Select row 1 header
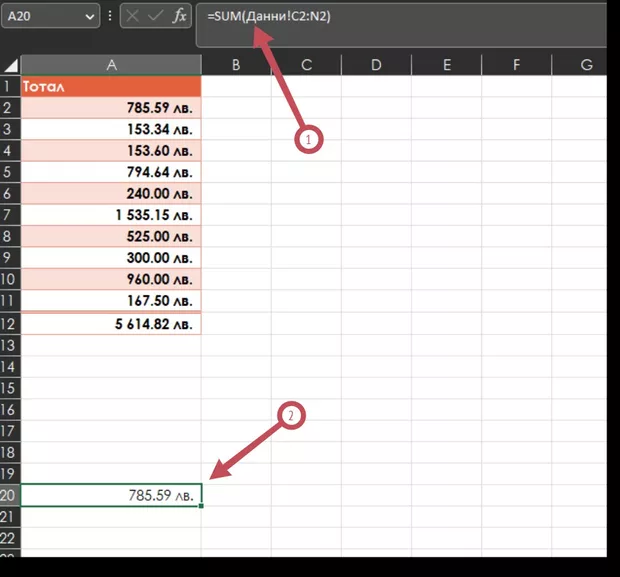620x577 pixels. (10, 86)
